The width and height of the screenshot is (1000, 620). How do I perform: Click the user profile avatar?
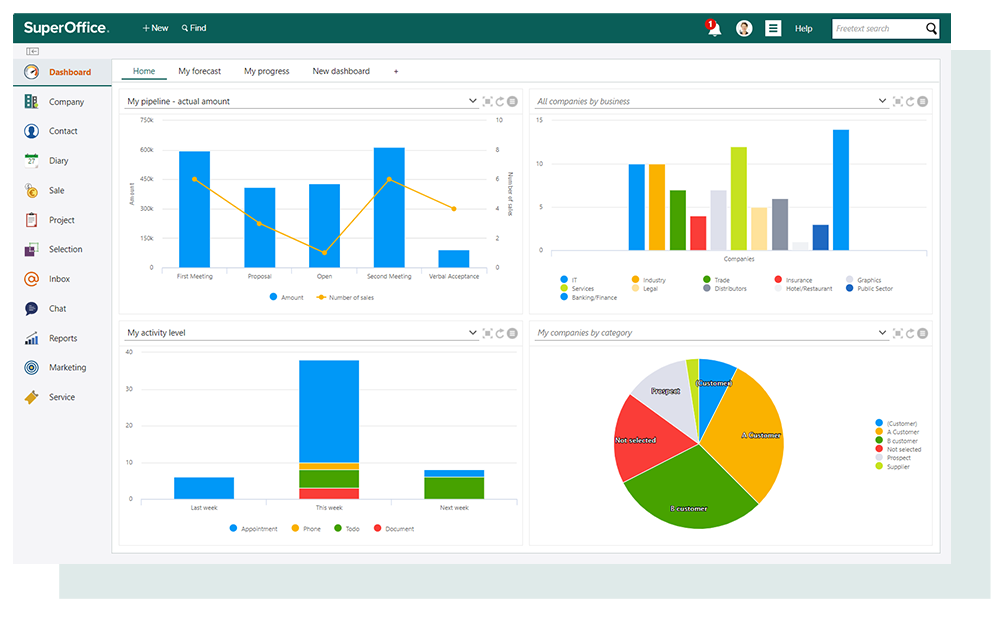pyautogui.click(x=744, y=29)
